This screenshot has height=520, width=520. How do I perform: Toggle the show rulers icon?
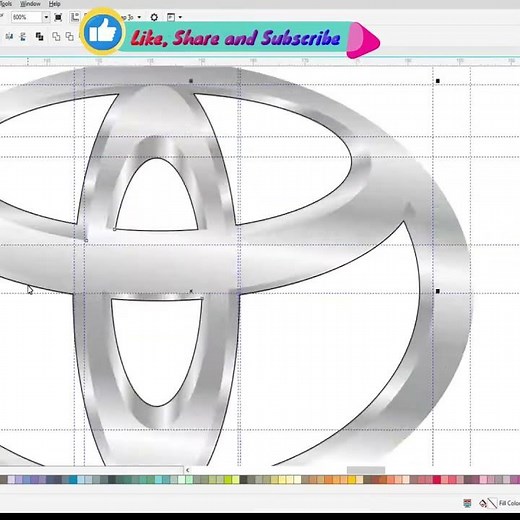(75, 17)
